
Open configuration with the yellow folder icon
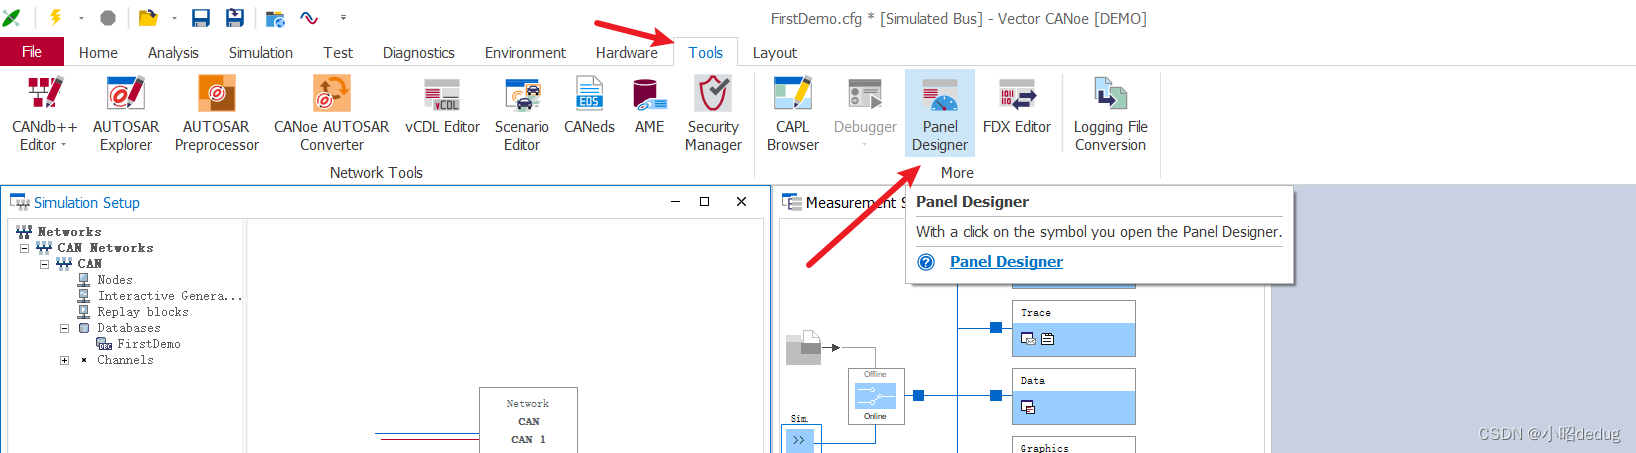tap(148, 18)
